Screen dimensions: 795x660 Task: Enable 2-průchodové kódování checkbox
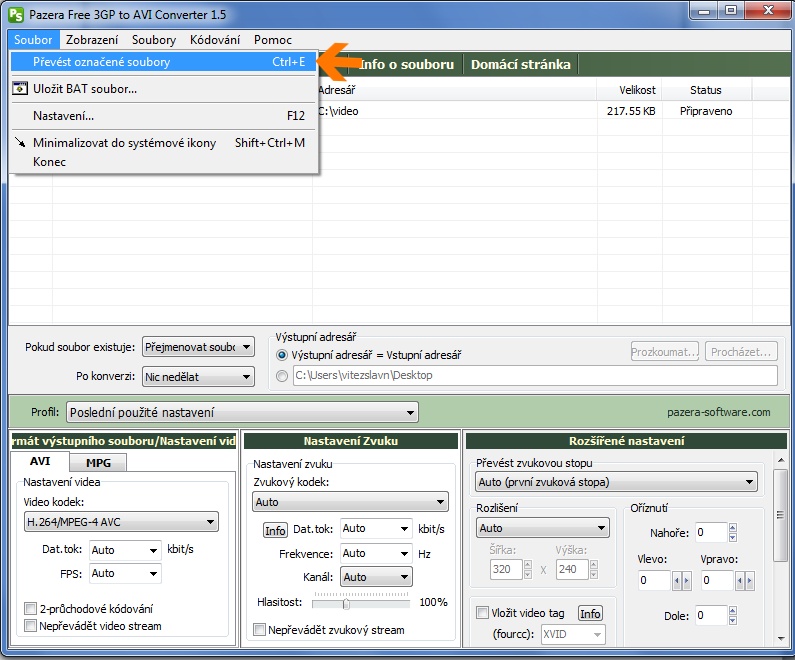coord(30,608)
